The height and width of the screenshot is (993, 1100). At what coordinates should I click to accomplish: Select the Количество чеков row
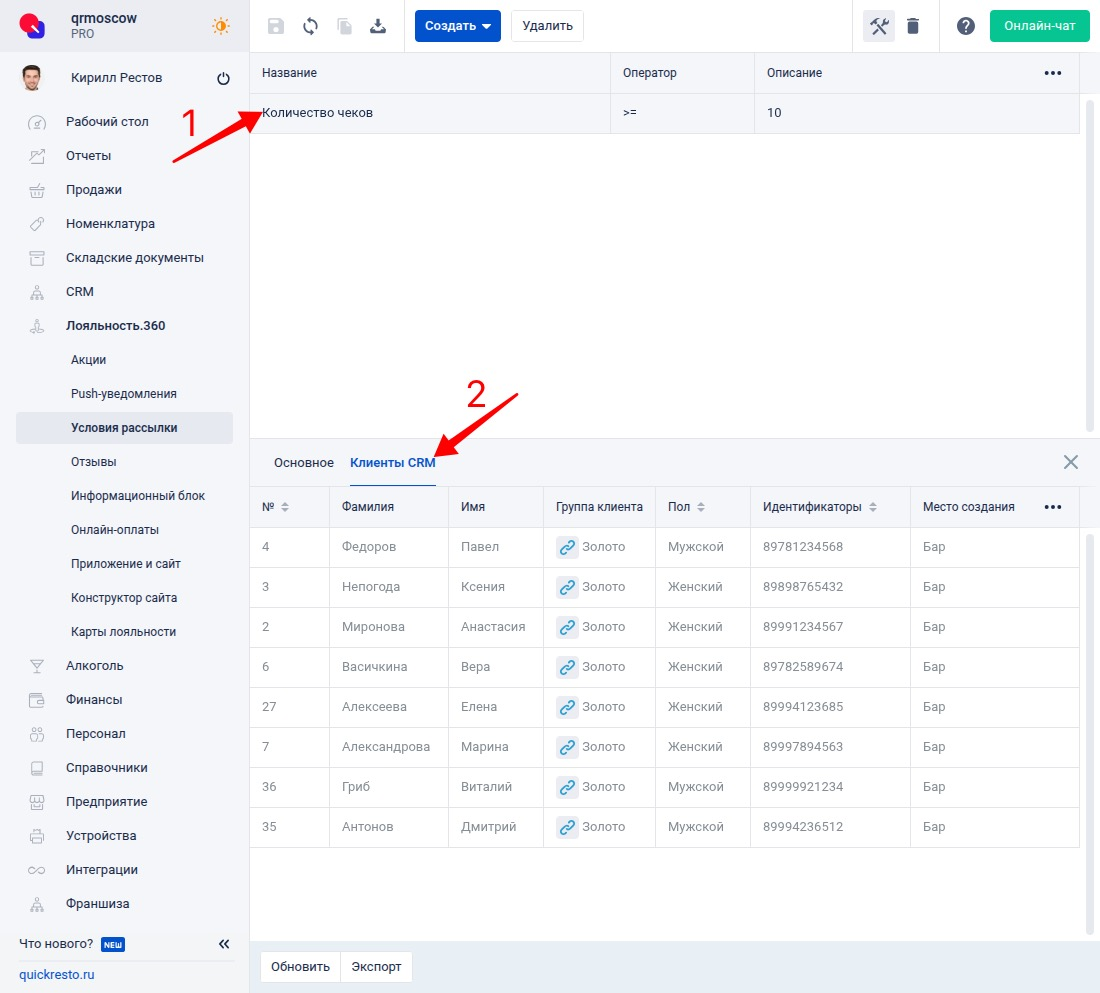(x=664, y=113)
